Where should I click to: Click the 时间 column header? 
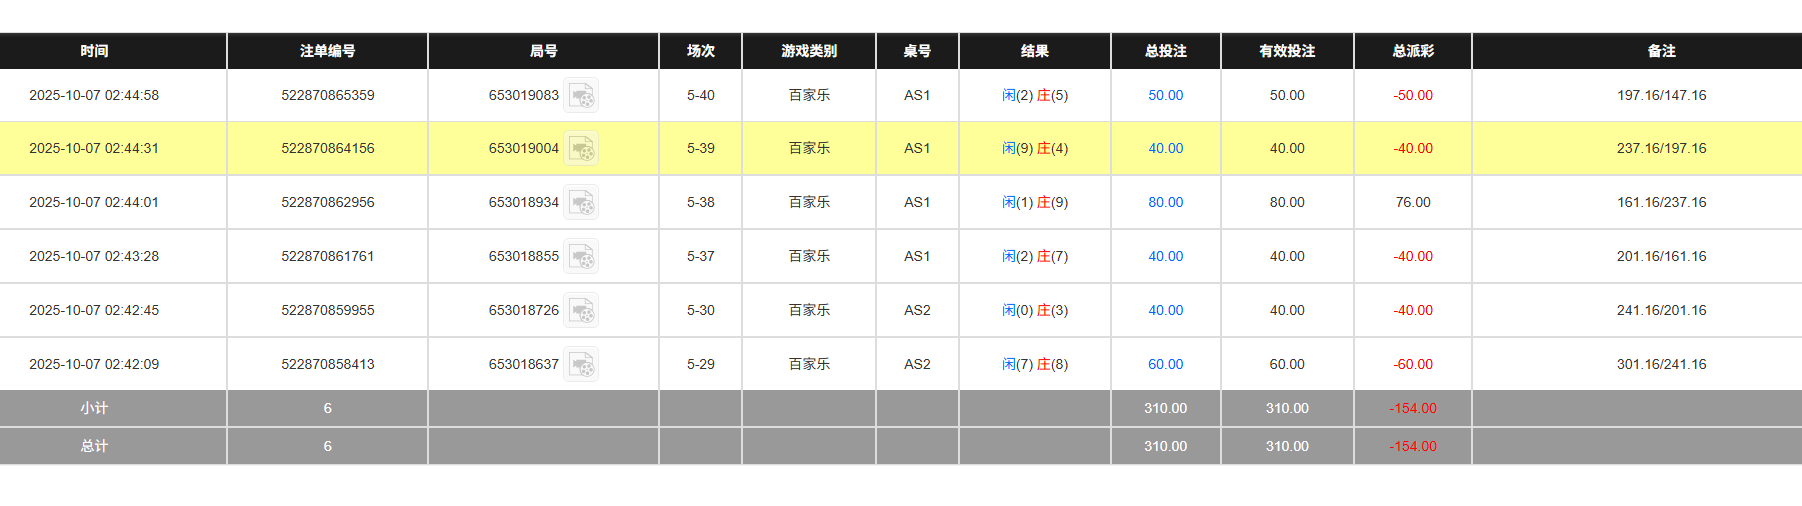tap(94, 51)
